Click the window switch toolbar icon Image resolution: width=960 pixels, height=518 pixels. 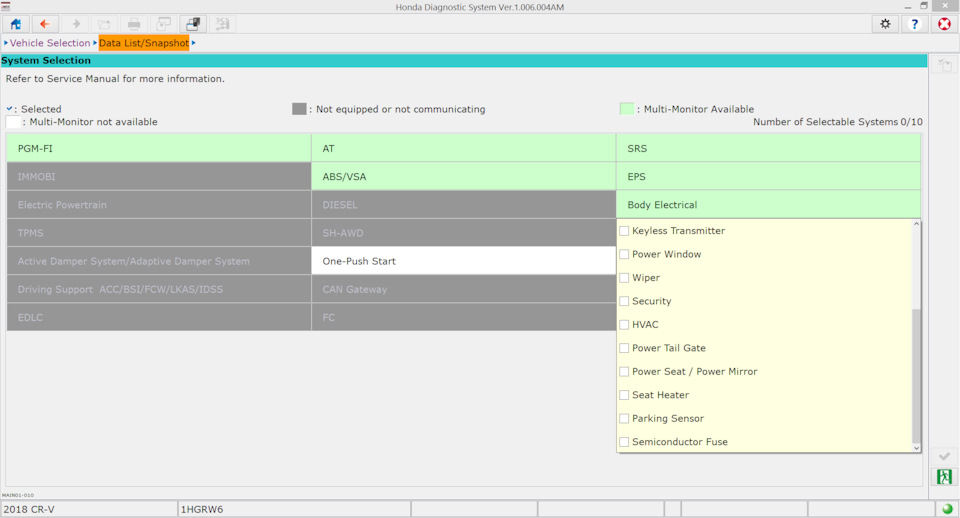[x=193, y=24]
